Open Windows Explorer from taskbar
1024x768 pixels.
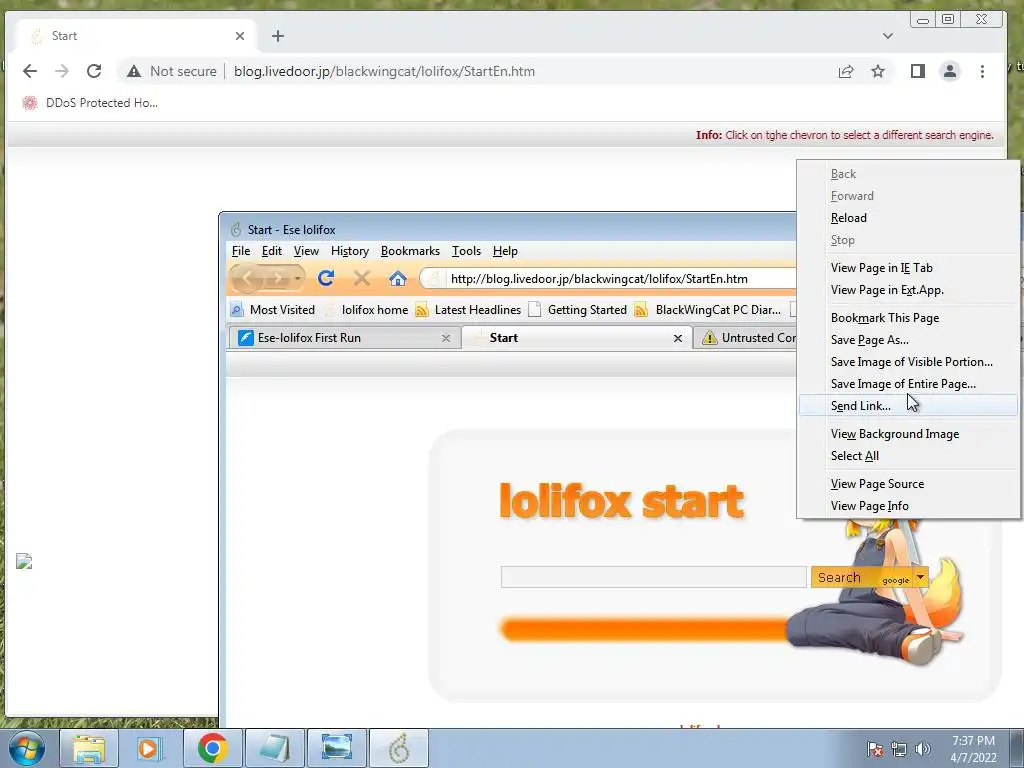coord(89,748)
